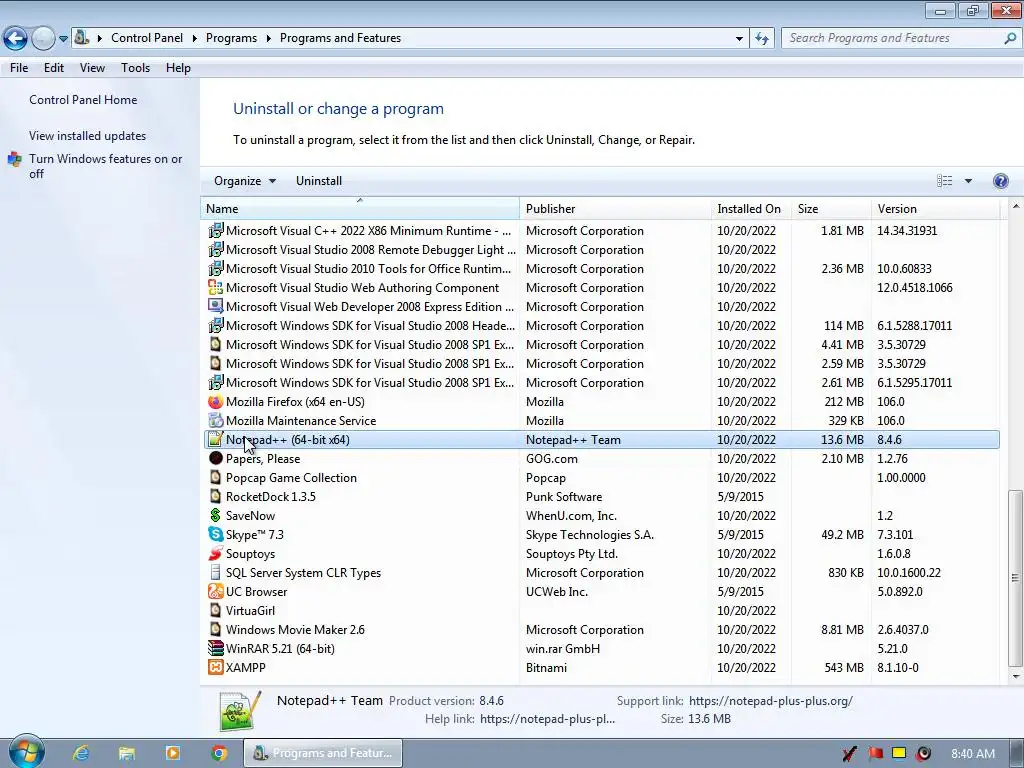Select the SQL Server System CLR Types icon
1024x768 pixels.
(x=215, y=573)
